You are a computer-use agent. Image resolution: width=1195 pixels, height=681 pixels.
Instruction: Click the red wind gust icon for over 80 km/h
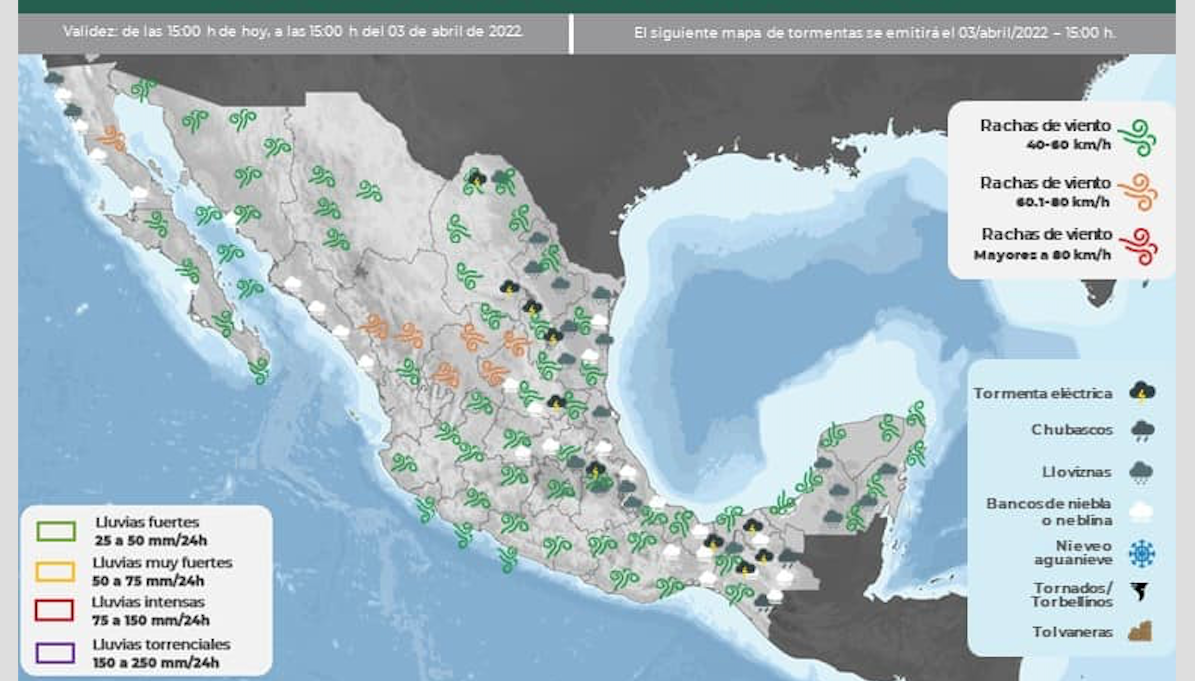coord(1137,244)
